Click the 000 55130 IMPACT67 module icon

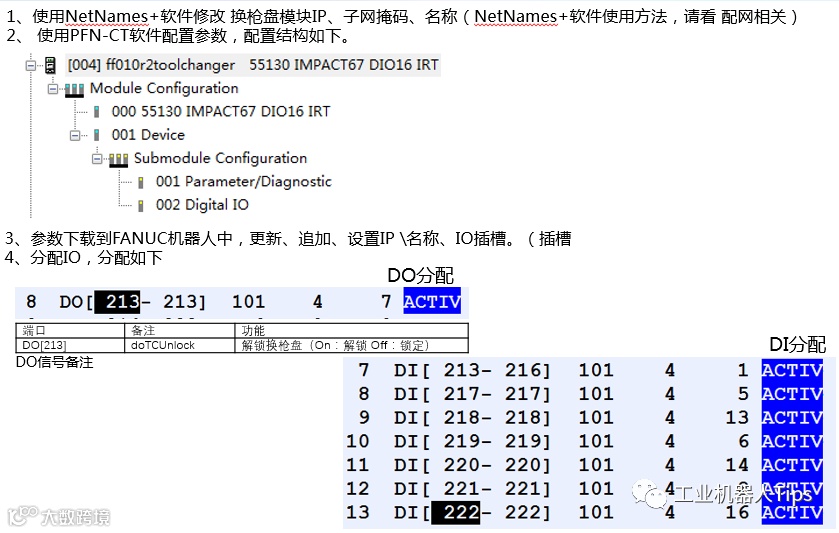coord(96,112)
